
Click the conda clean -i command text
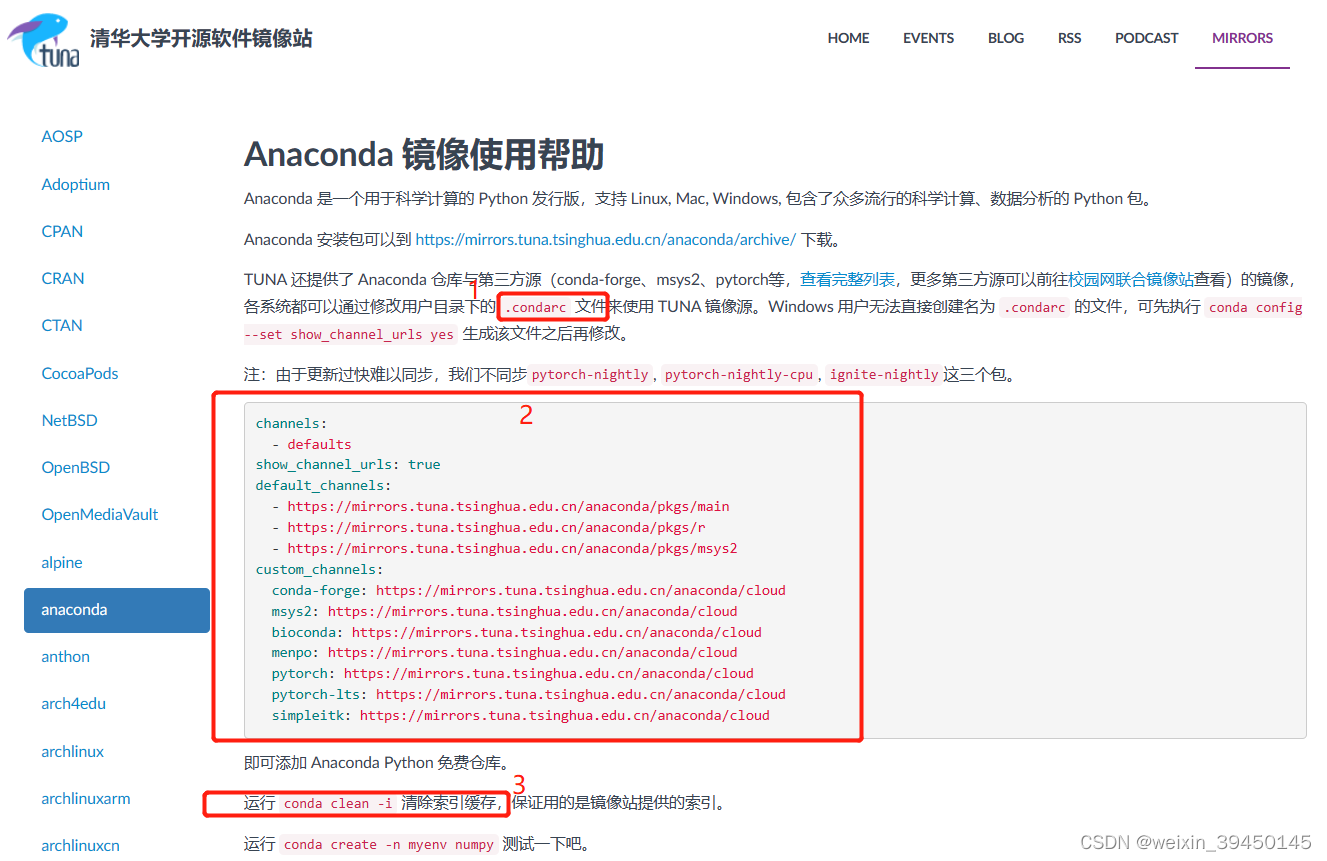[x=338, y=803]
